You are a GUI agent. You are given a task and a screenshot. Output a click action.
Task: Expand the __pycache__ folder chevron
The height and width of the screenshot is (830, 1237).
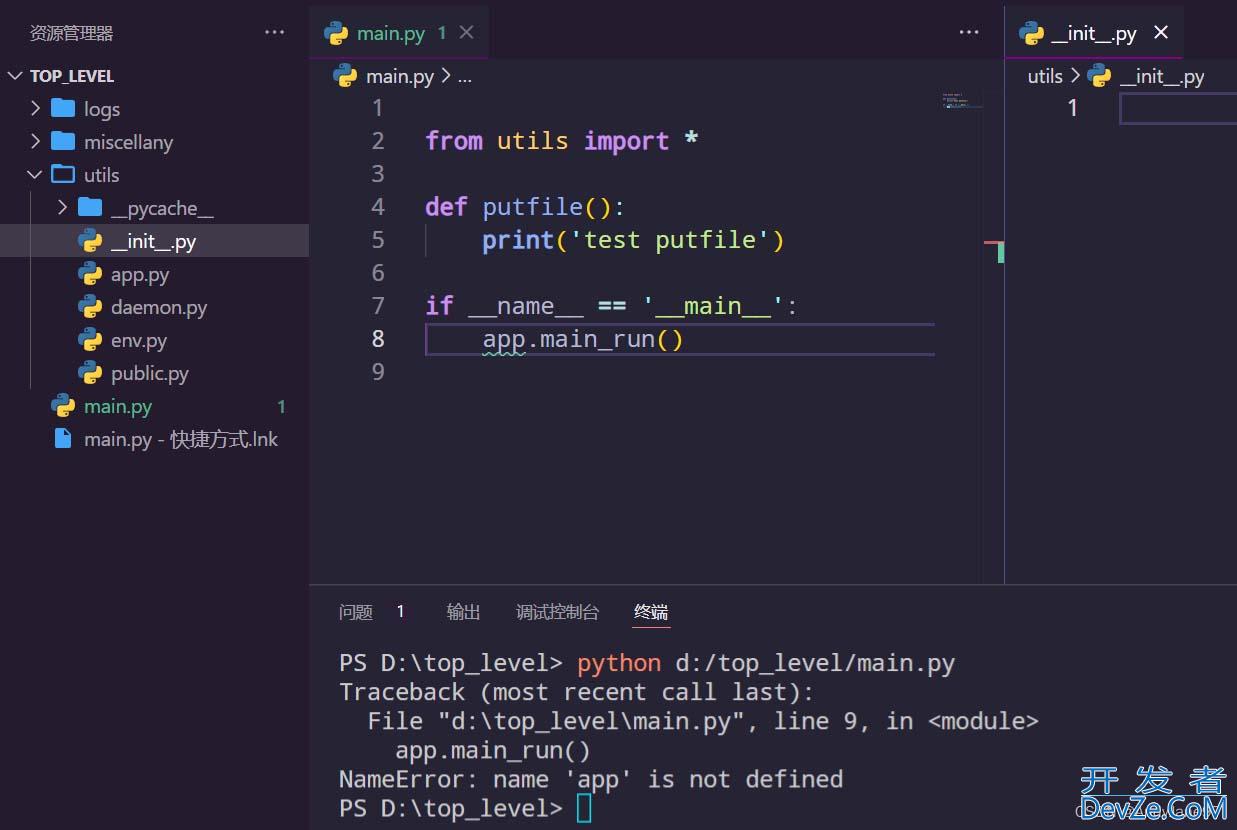click(x=62, y=207)
